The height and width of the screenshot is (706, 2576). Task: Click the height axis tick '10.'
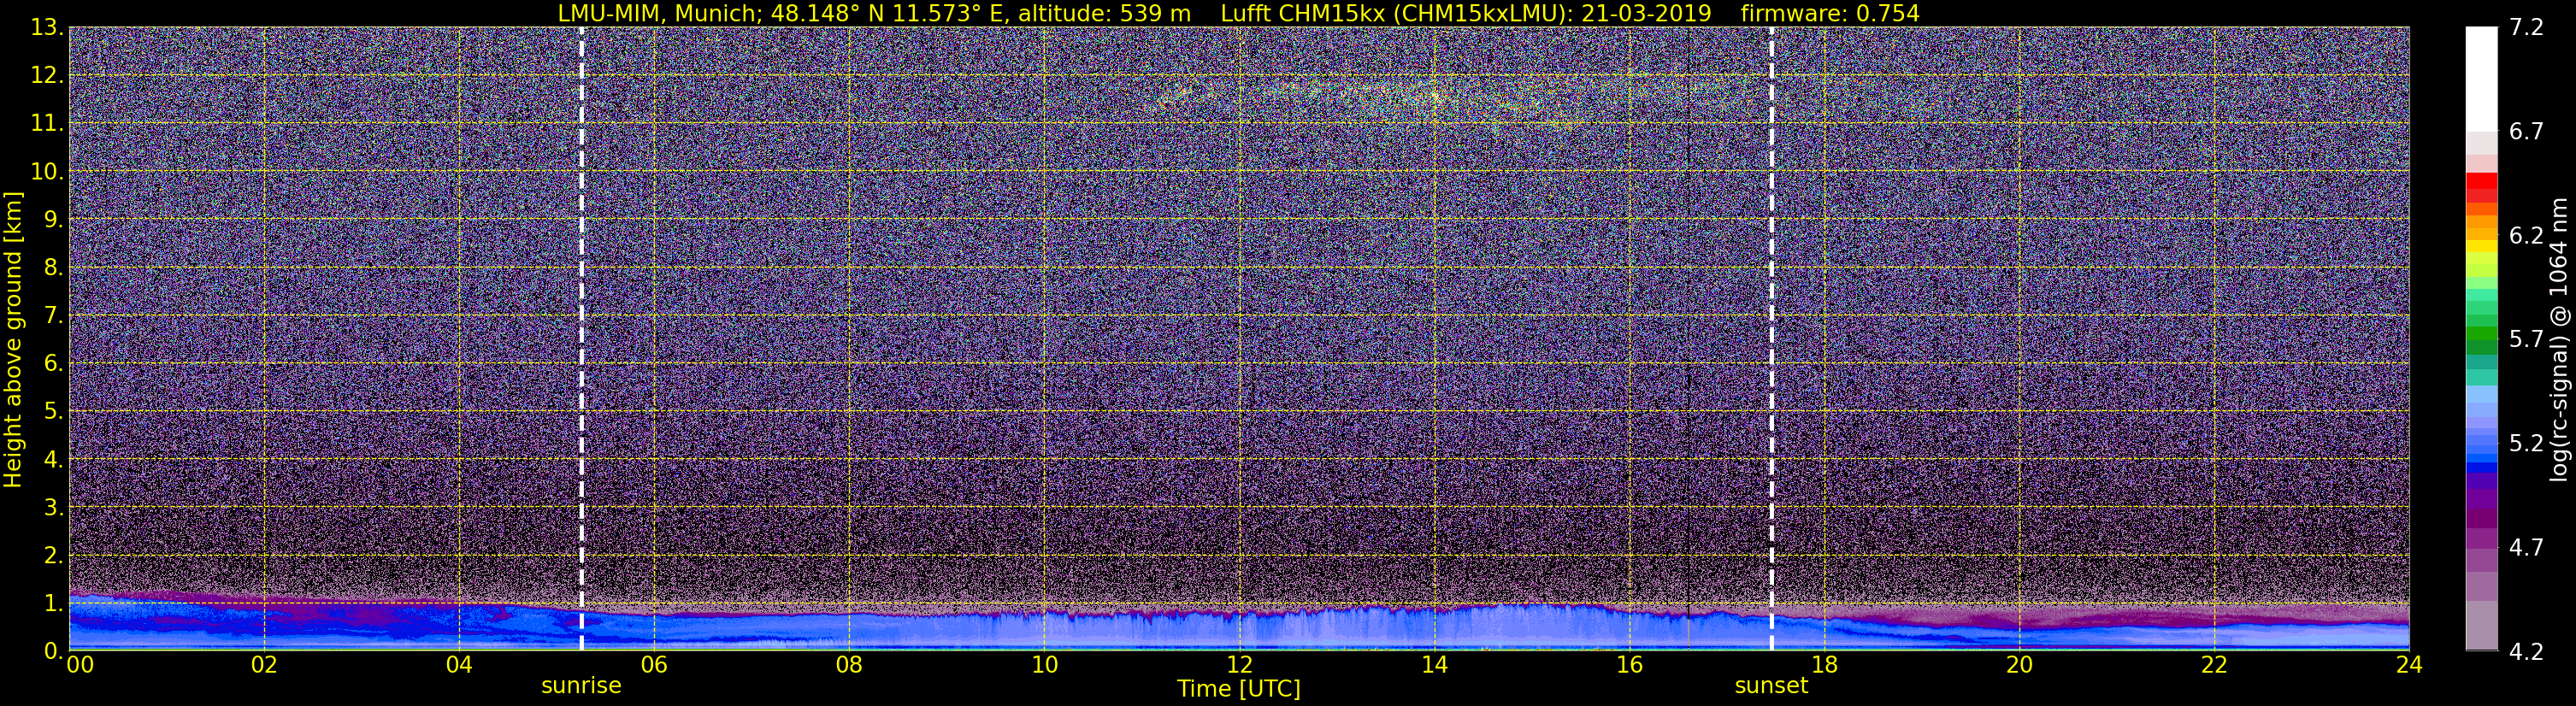[x=46, y=172]
